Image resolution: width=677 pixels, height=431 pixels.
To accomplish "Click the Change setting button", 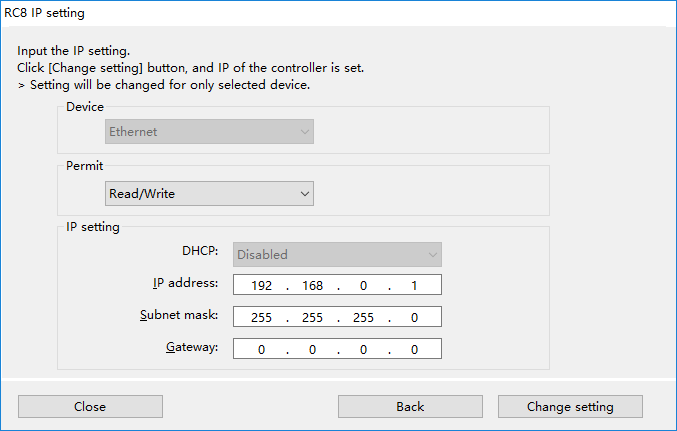I will (570, 406).
